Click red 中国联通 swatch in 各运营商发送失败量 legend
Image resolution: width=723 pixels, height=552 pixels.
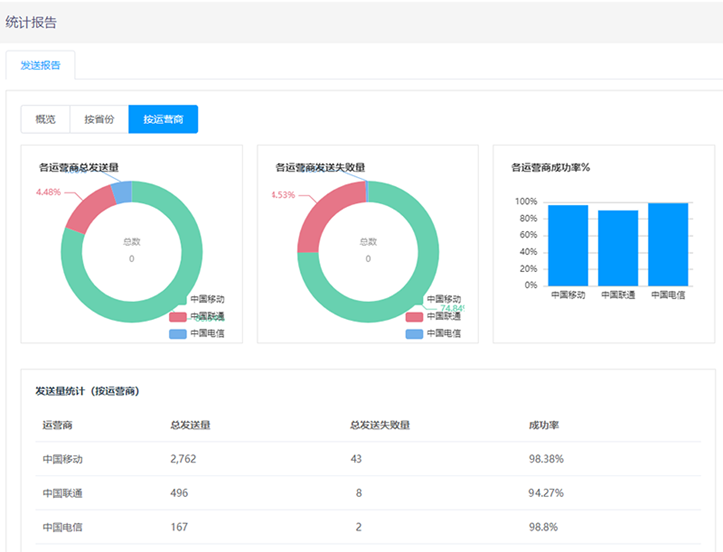click(414, 316)
